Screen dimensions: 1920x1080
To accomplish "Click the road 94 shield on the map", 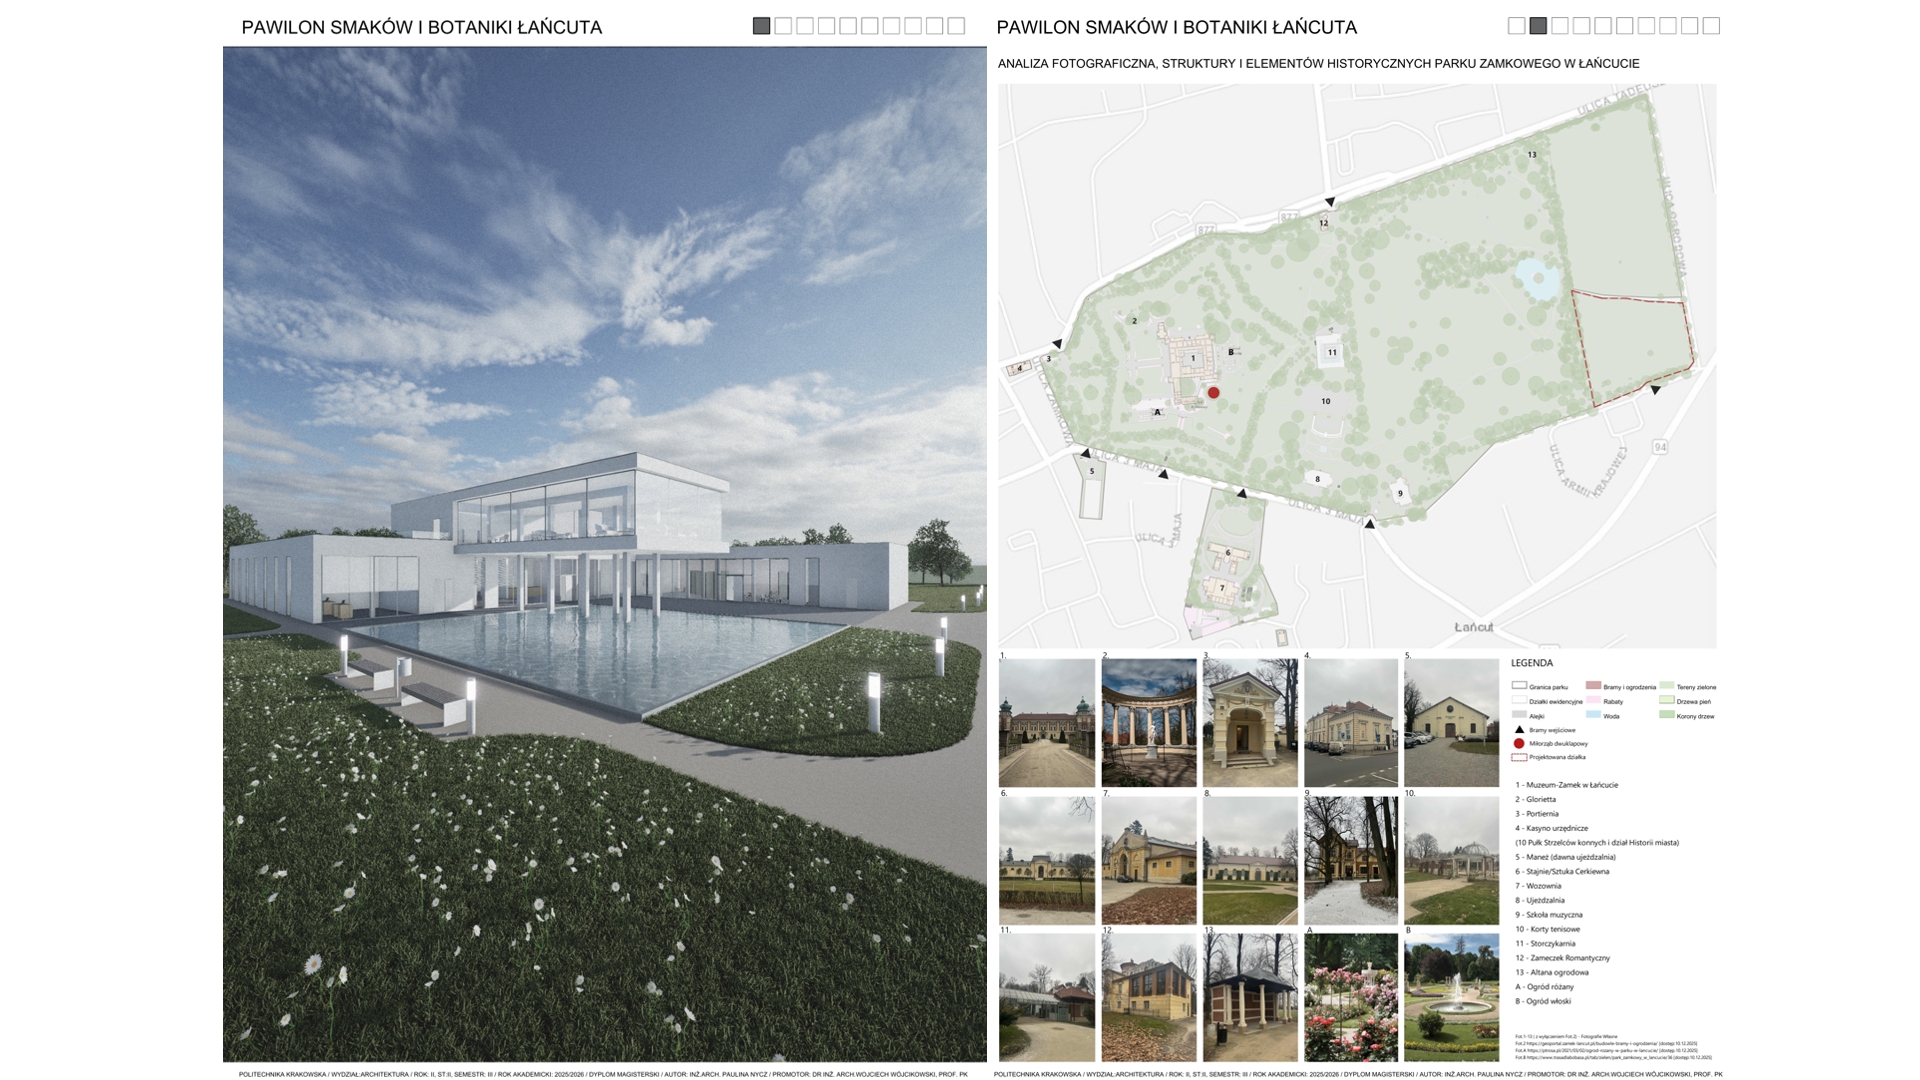I will (1660, 447).
